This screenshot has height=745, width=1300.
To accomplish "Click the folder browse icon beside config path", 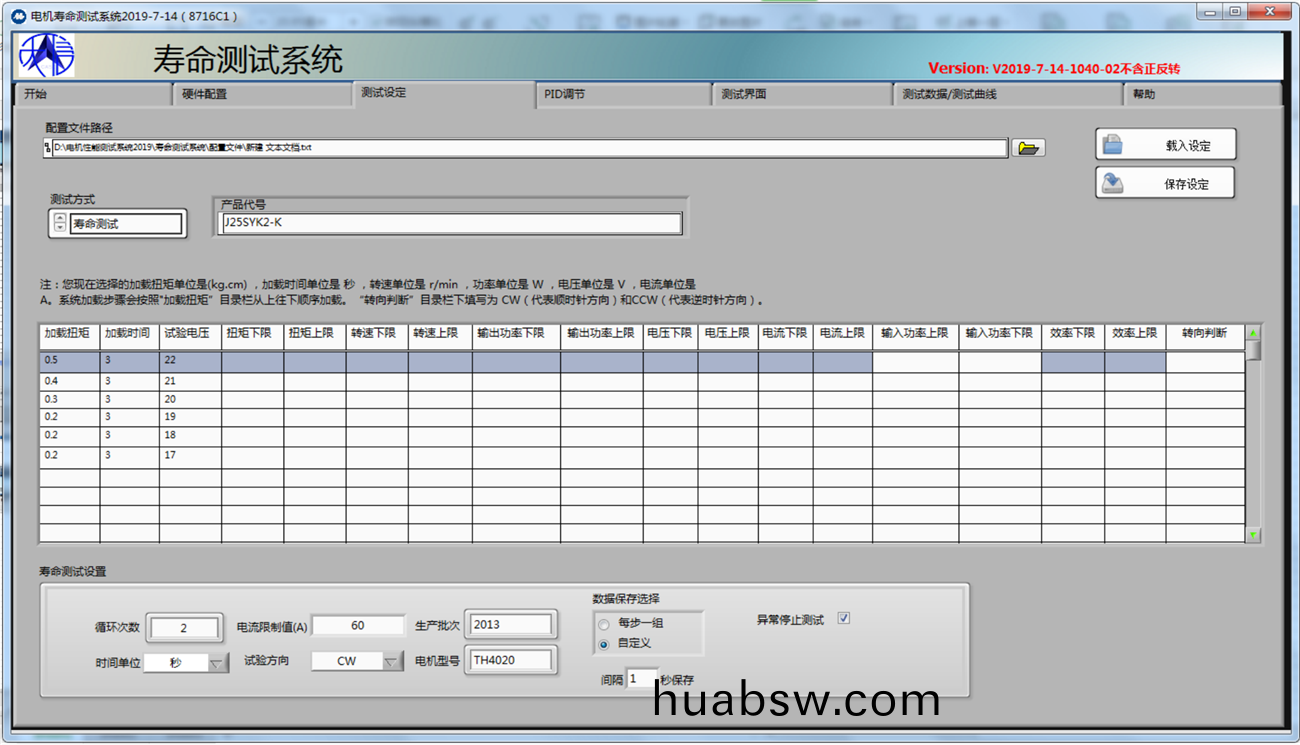I will tap(1027, 148).
